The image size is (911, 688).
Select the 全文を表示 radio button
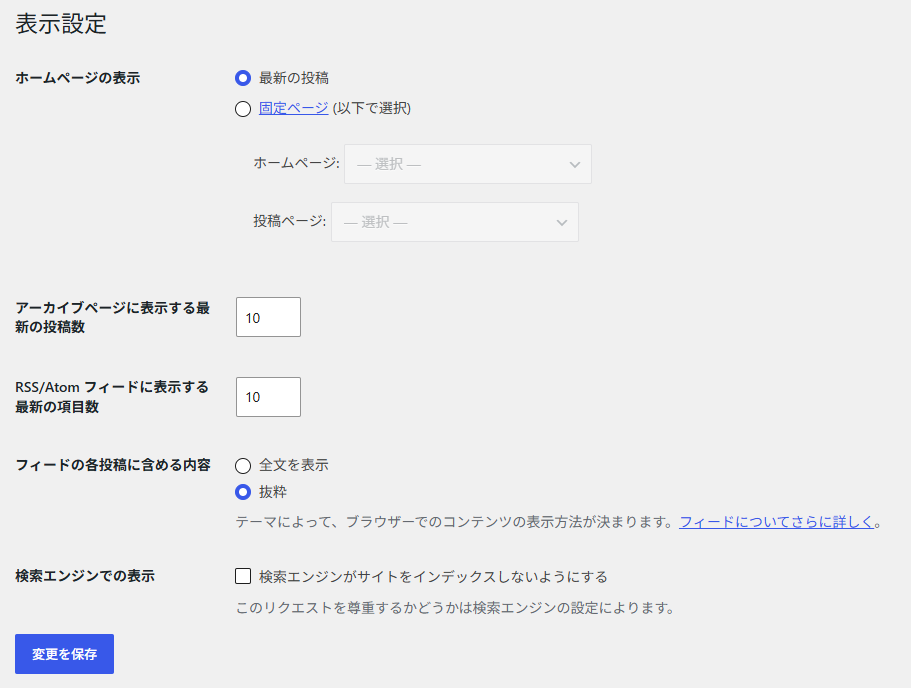(243, 465)
